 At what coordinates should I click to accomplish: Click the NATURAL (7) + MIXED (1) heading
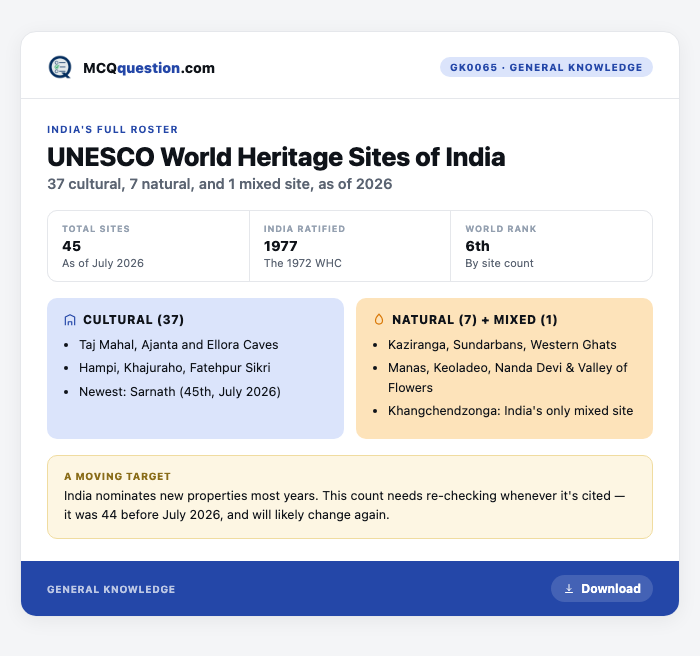pyautogui.click(x=475, y=320)
